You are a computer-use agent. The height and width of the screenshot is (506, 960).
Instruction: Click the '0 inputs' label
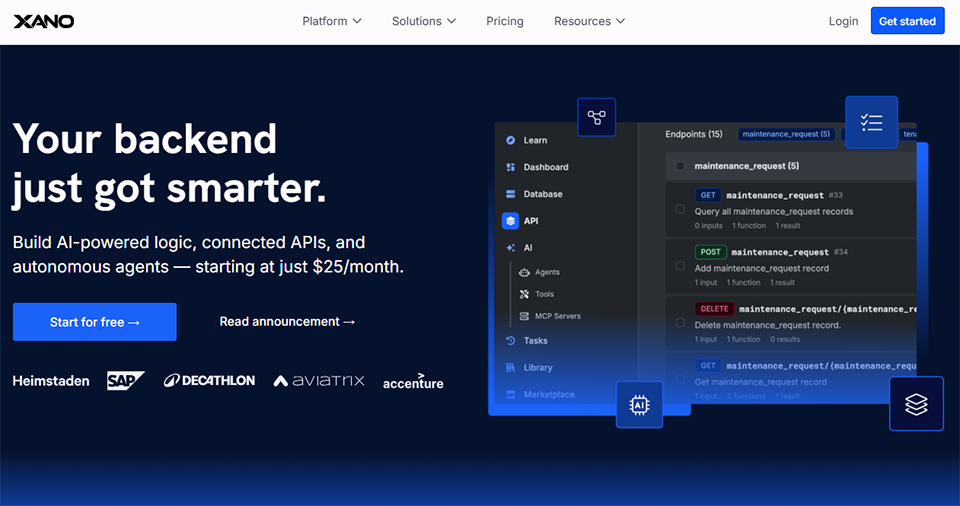[708, 225]
